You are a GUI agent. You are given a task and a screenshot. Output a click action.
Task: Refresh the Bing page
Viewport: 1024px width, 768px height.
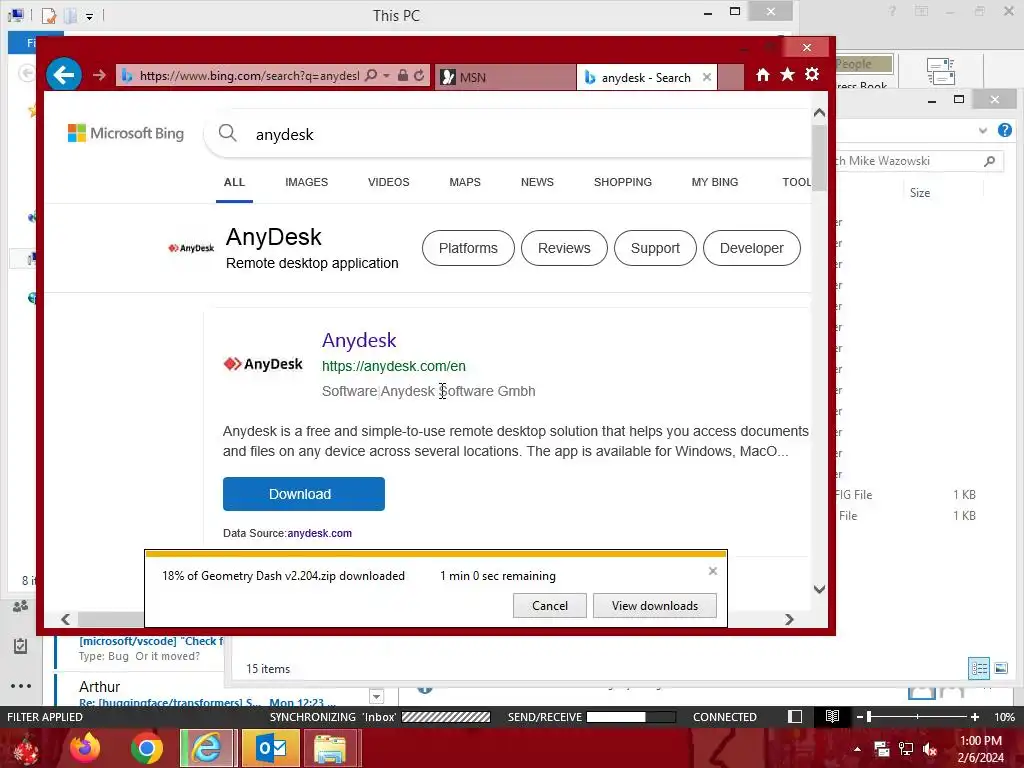coord(419,75)
